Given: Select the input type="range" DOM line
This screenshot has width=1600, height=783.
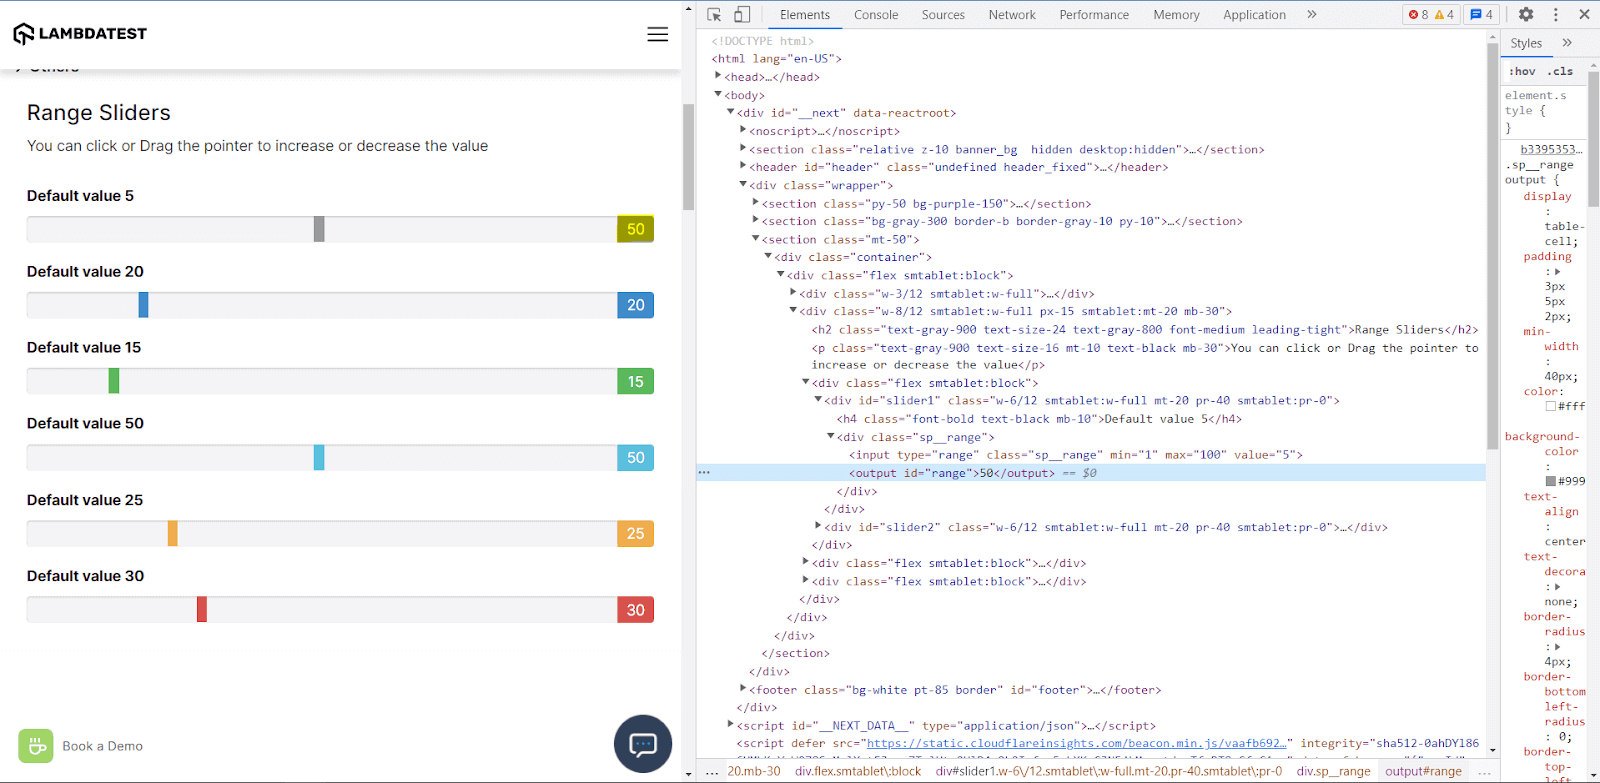Looking at the screenshot, I should (x=1076, y=455).
